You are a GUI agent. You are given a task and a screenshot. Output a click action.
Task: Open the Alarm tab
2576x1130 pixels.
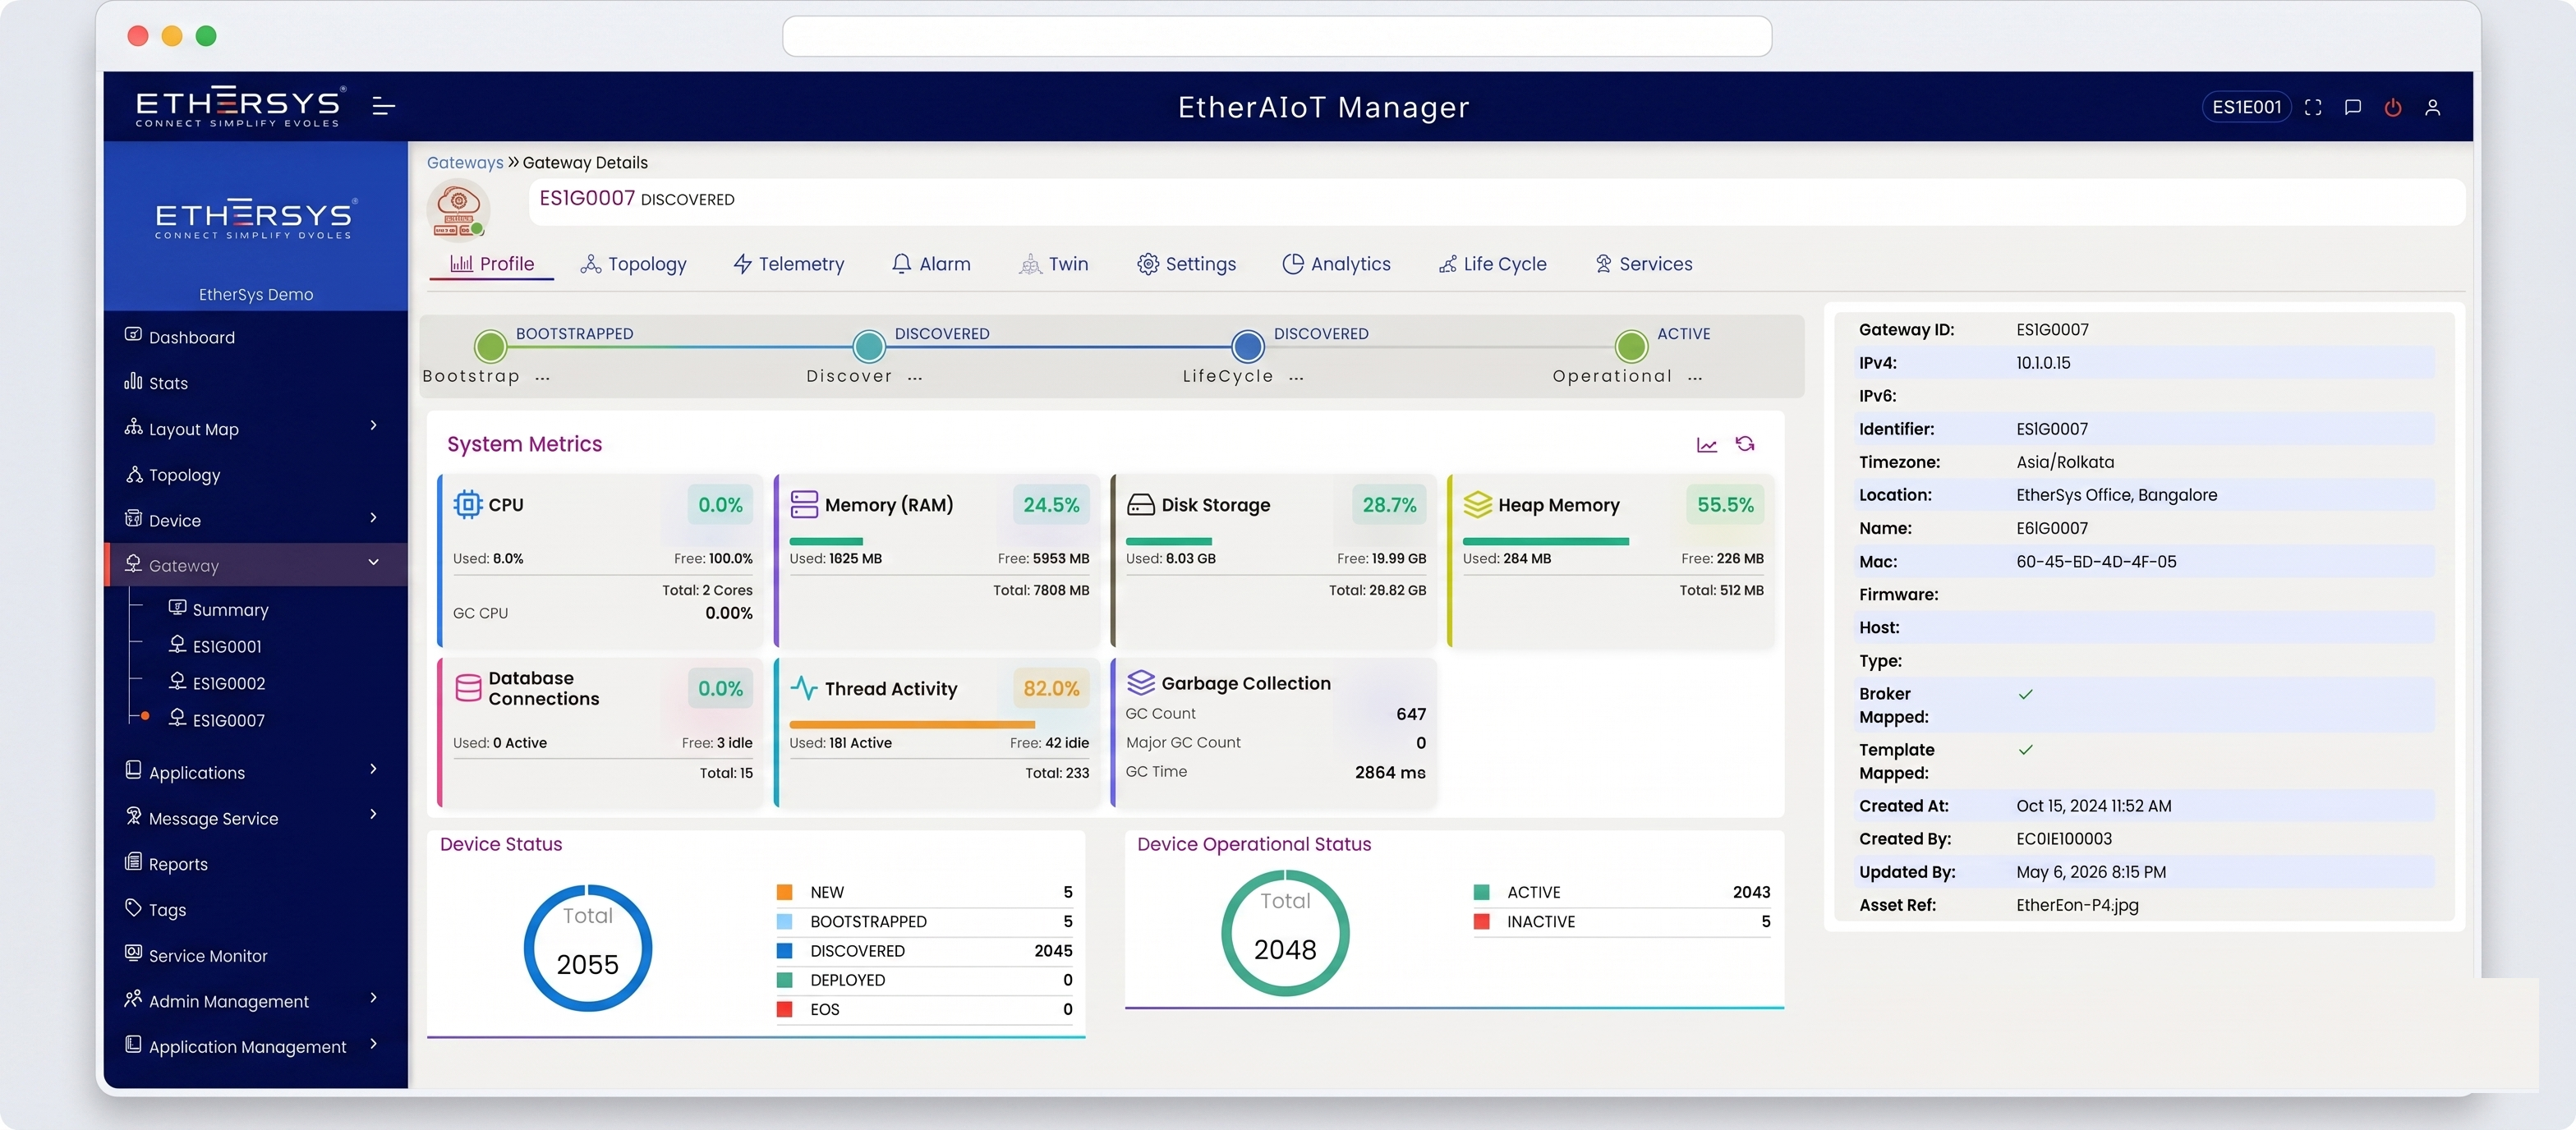930,264
